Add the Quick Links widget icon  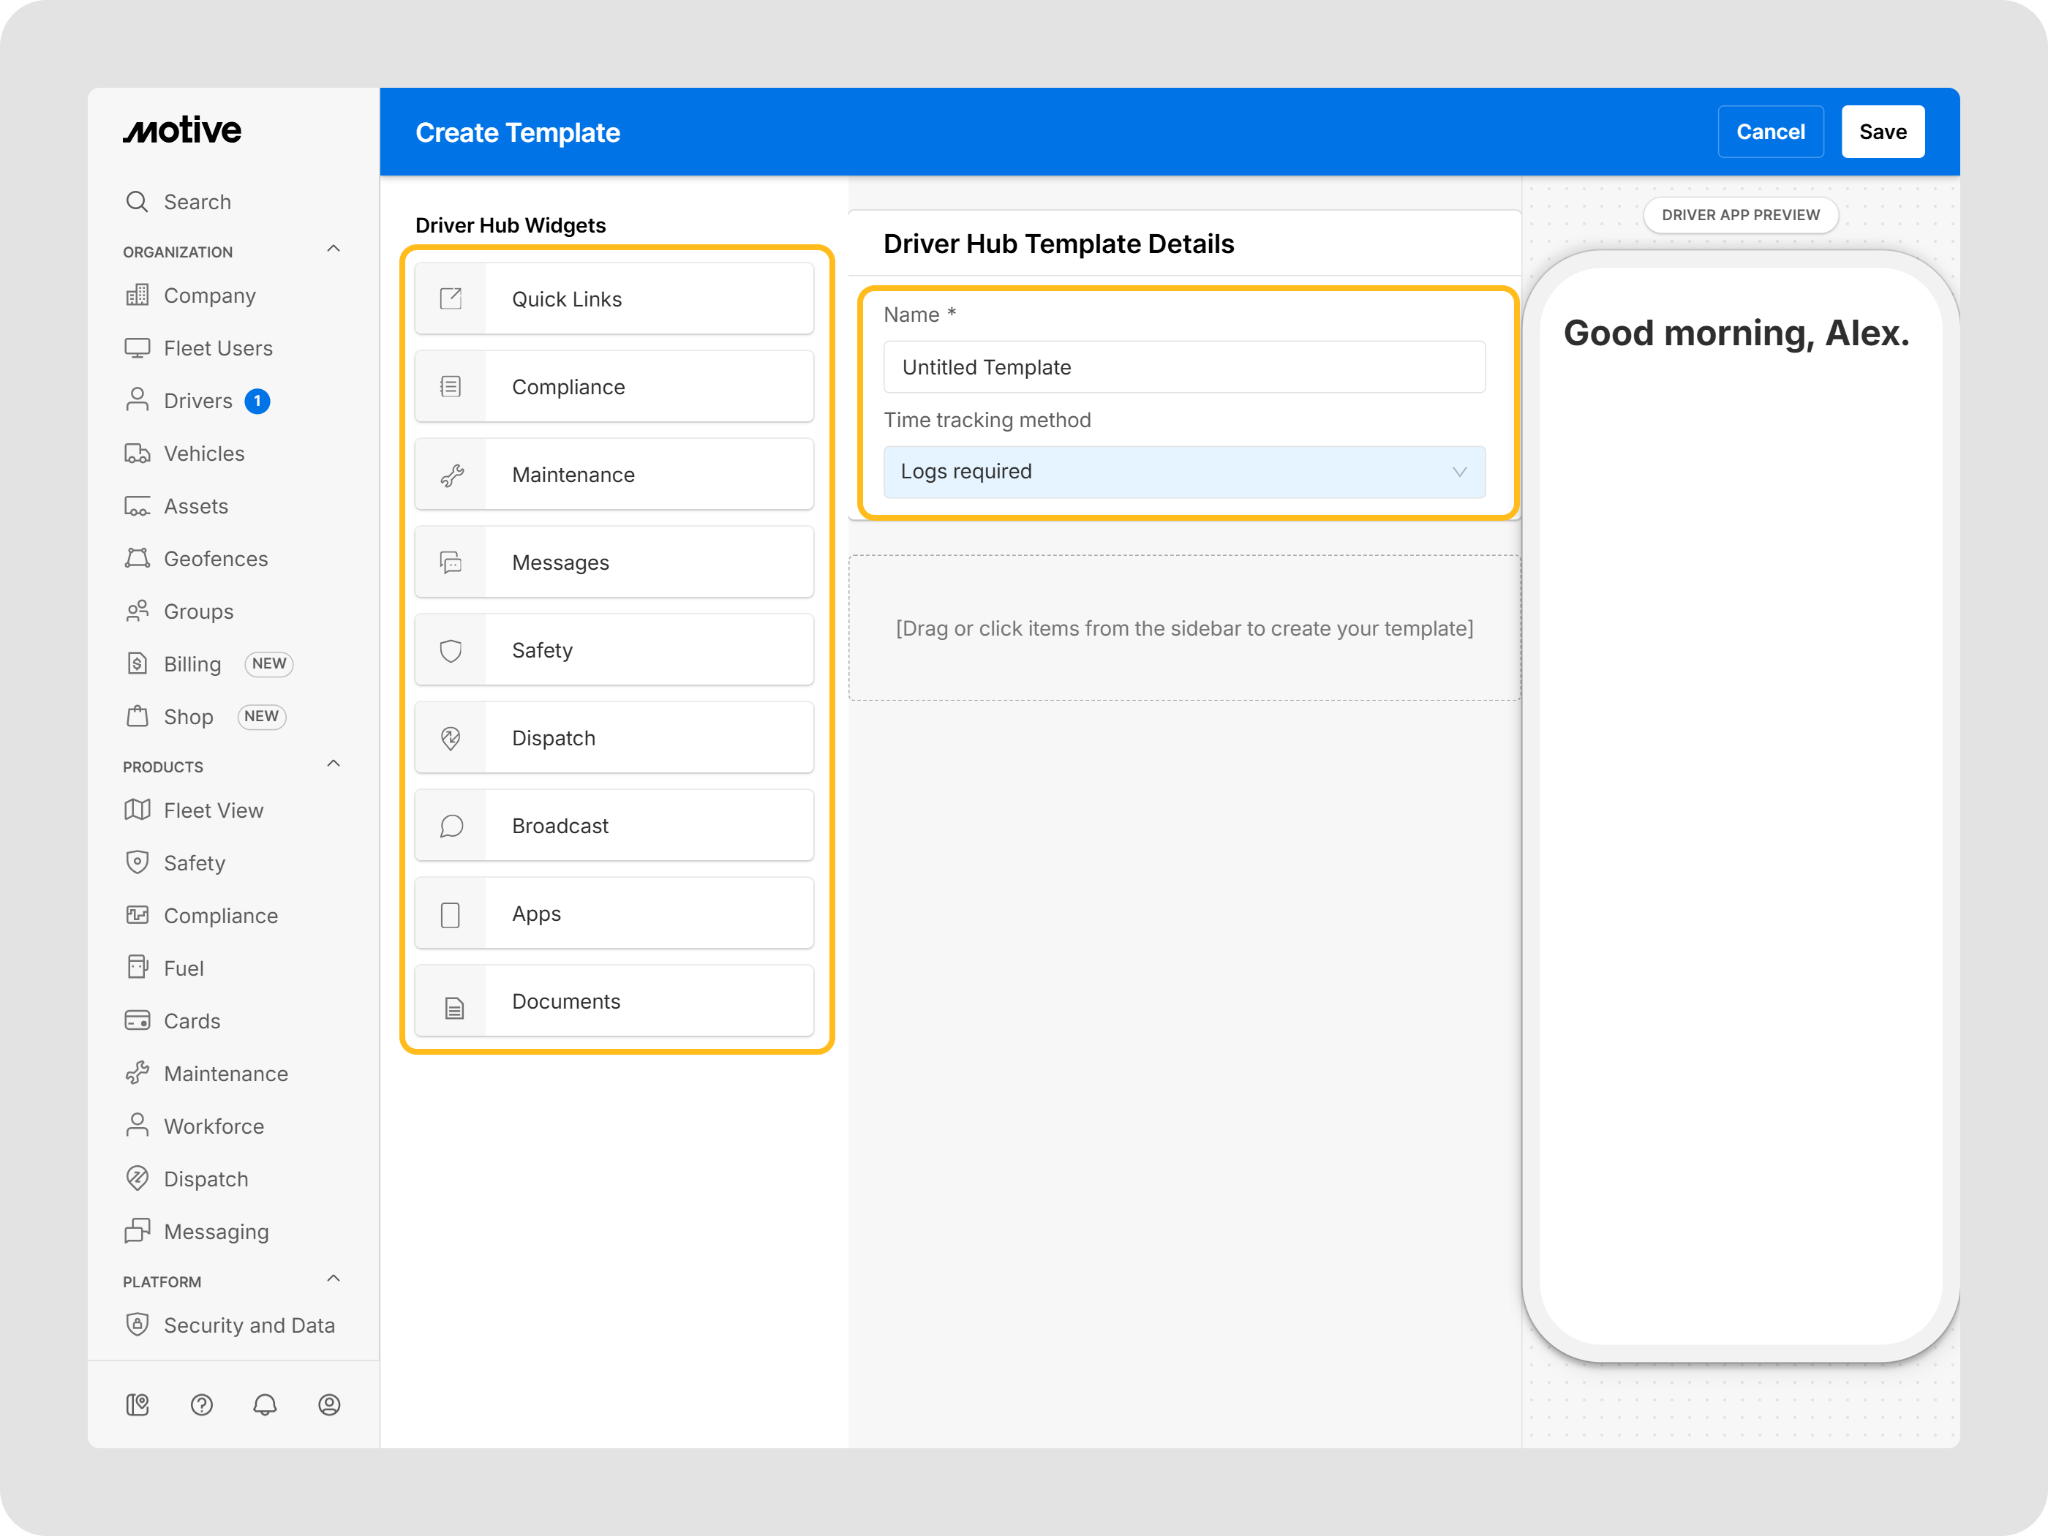pyautogui.click(x=451, y=299)
